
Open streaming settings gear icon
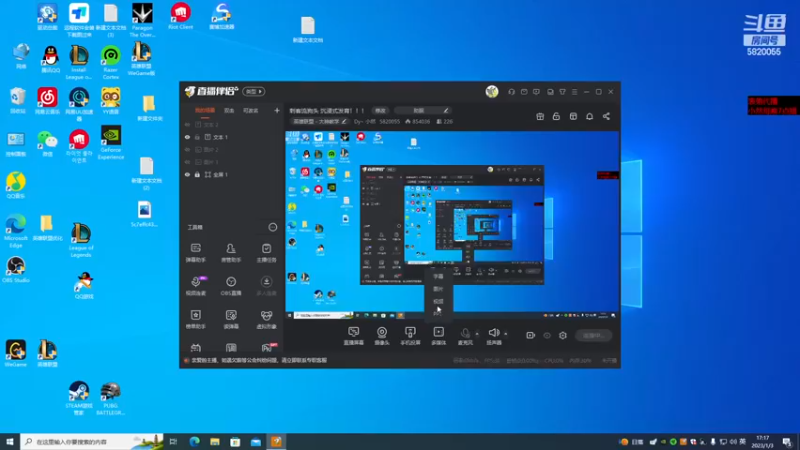tap(563, 335)
